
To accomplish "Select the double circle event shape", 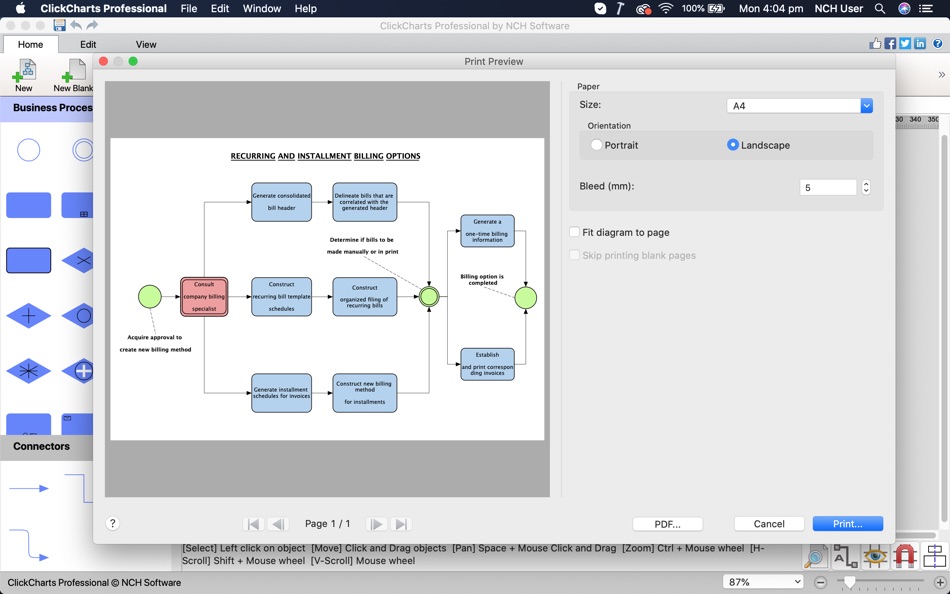I will pyautogui.click(x=83, y=150).
